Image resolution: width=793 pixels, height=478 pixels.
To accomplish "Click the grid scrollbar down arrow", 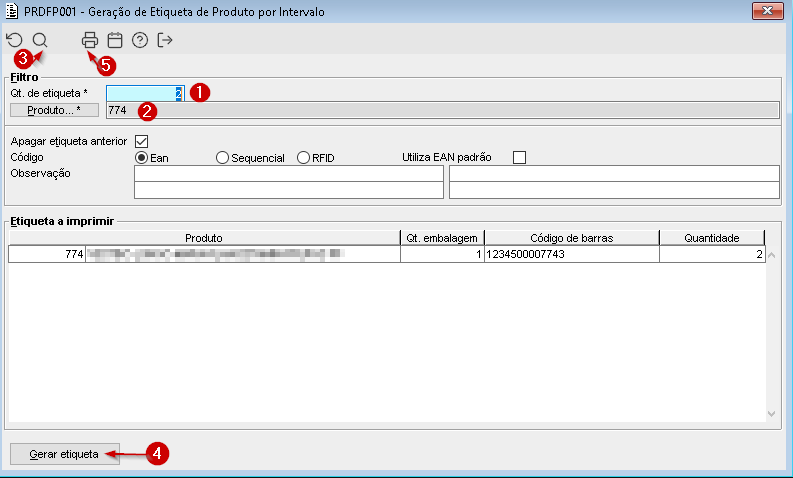I will point(772,414).
